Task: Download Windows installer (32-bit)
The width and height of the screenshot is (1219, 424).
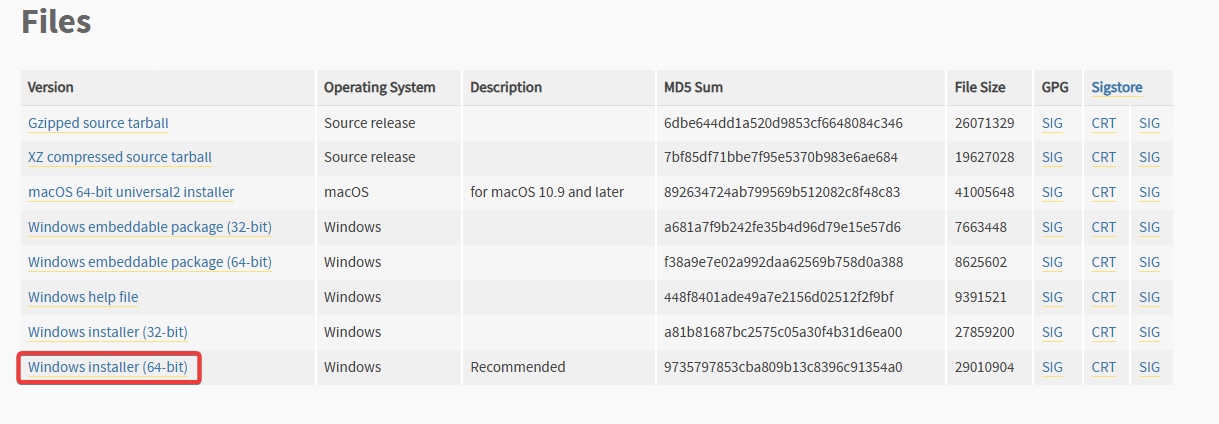Action: pos(108,332)
